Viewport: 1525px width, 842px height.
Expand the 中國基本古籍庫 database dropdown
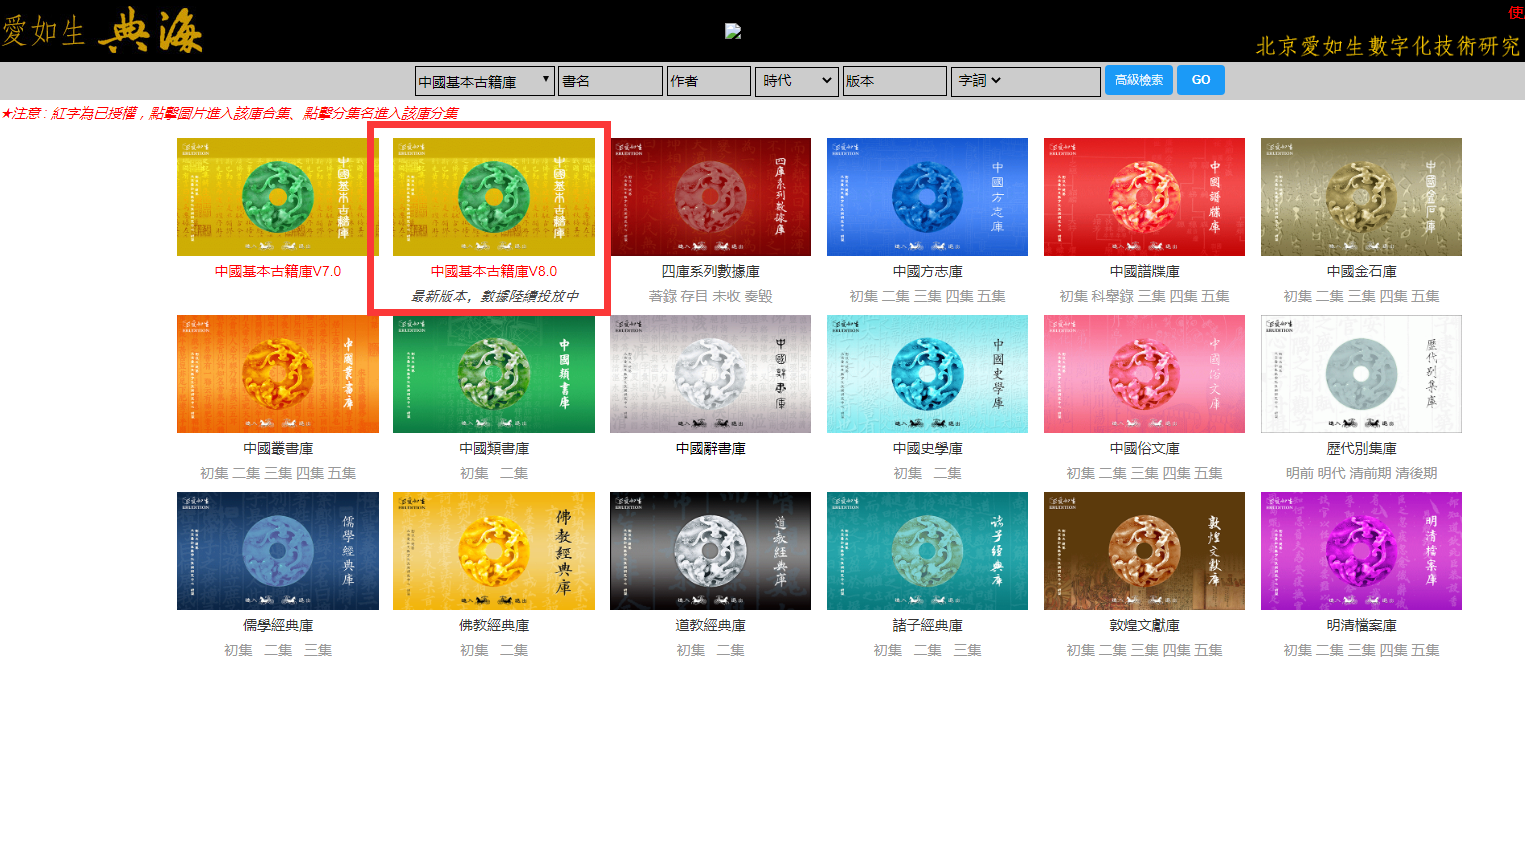(484, 81)
